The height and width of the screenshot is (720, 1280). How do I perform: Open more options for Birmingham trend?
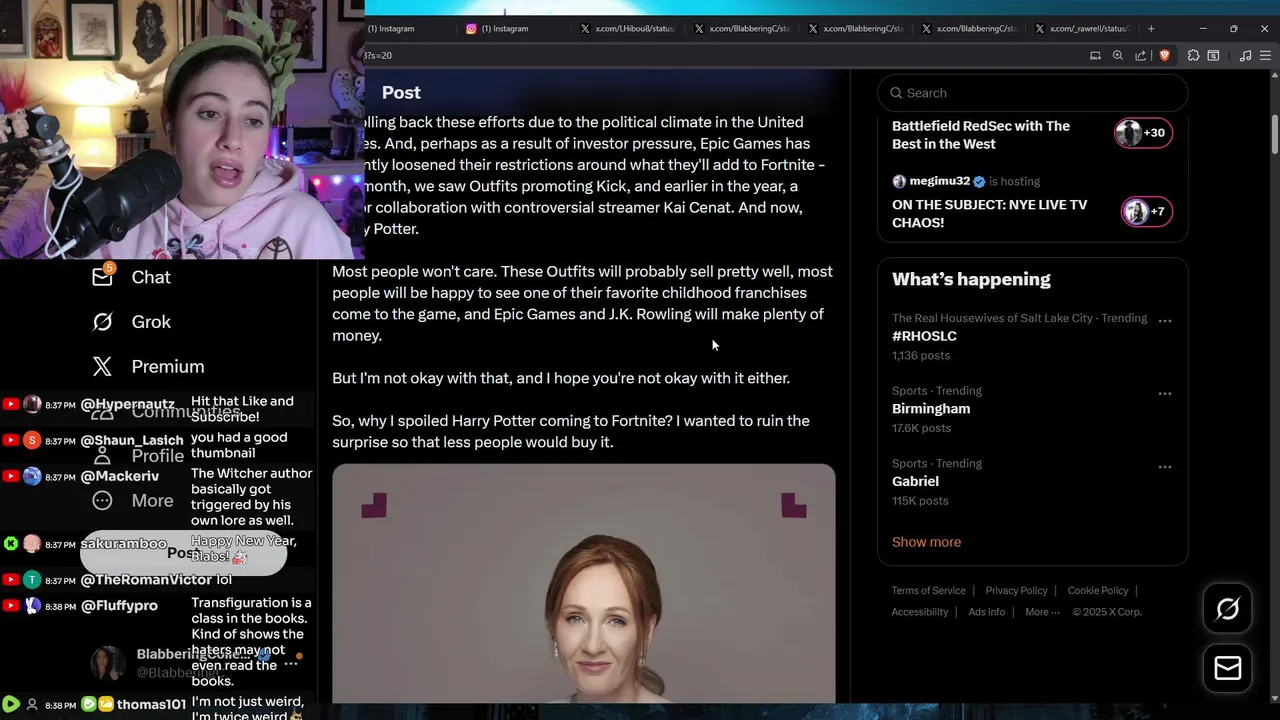1165,393
